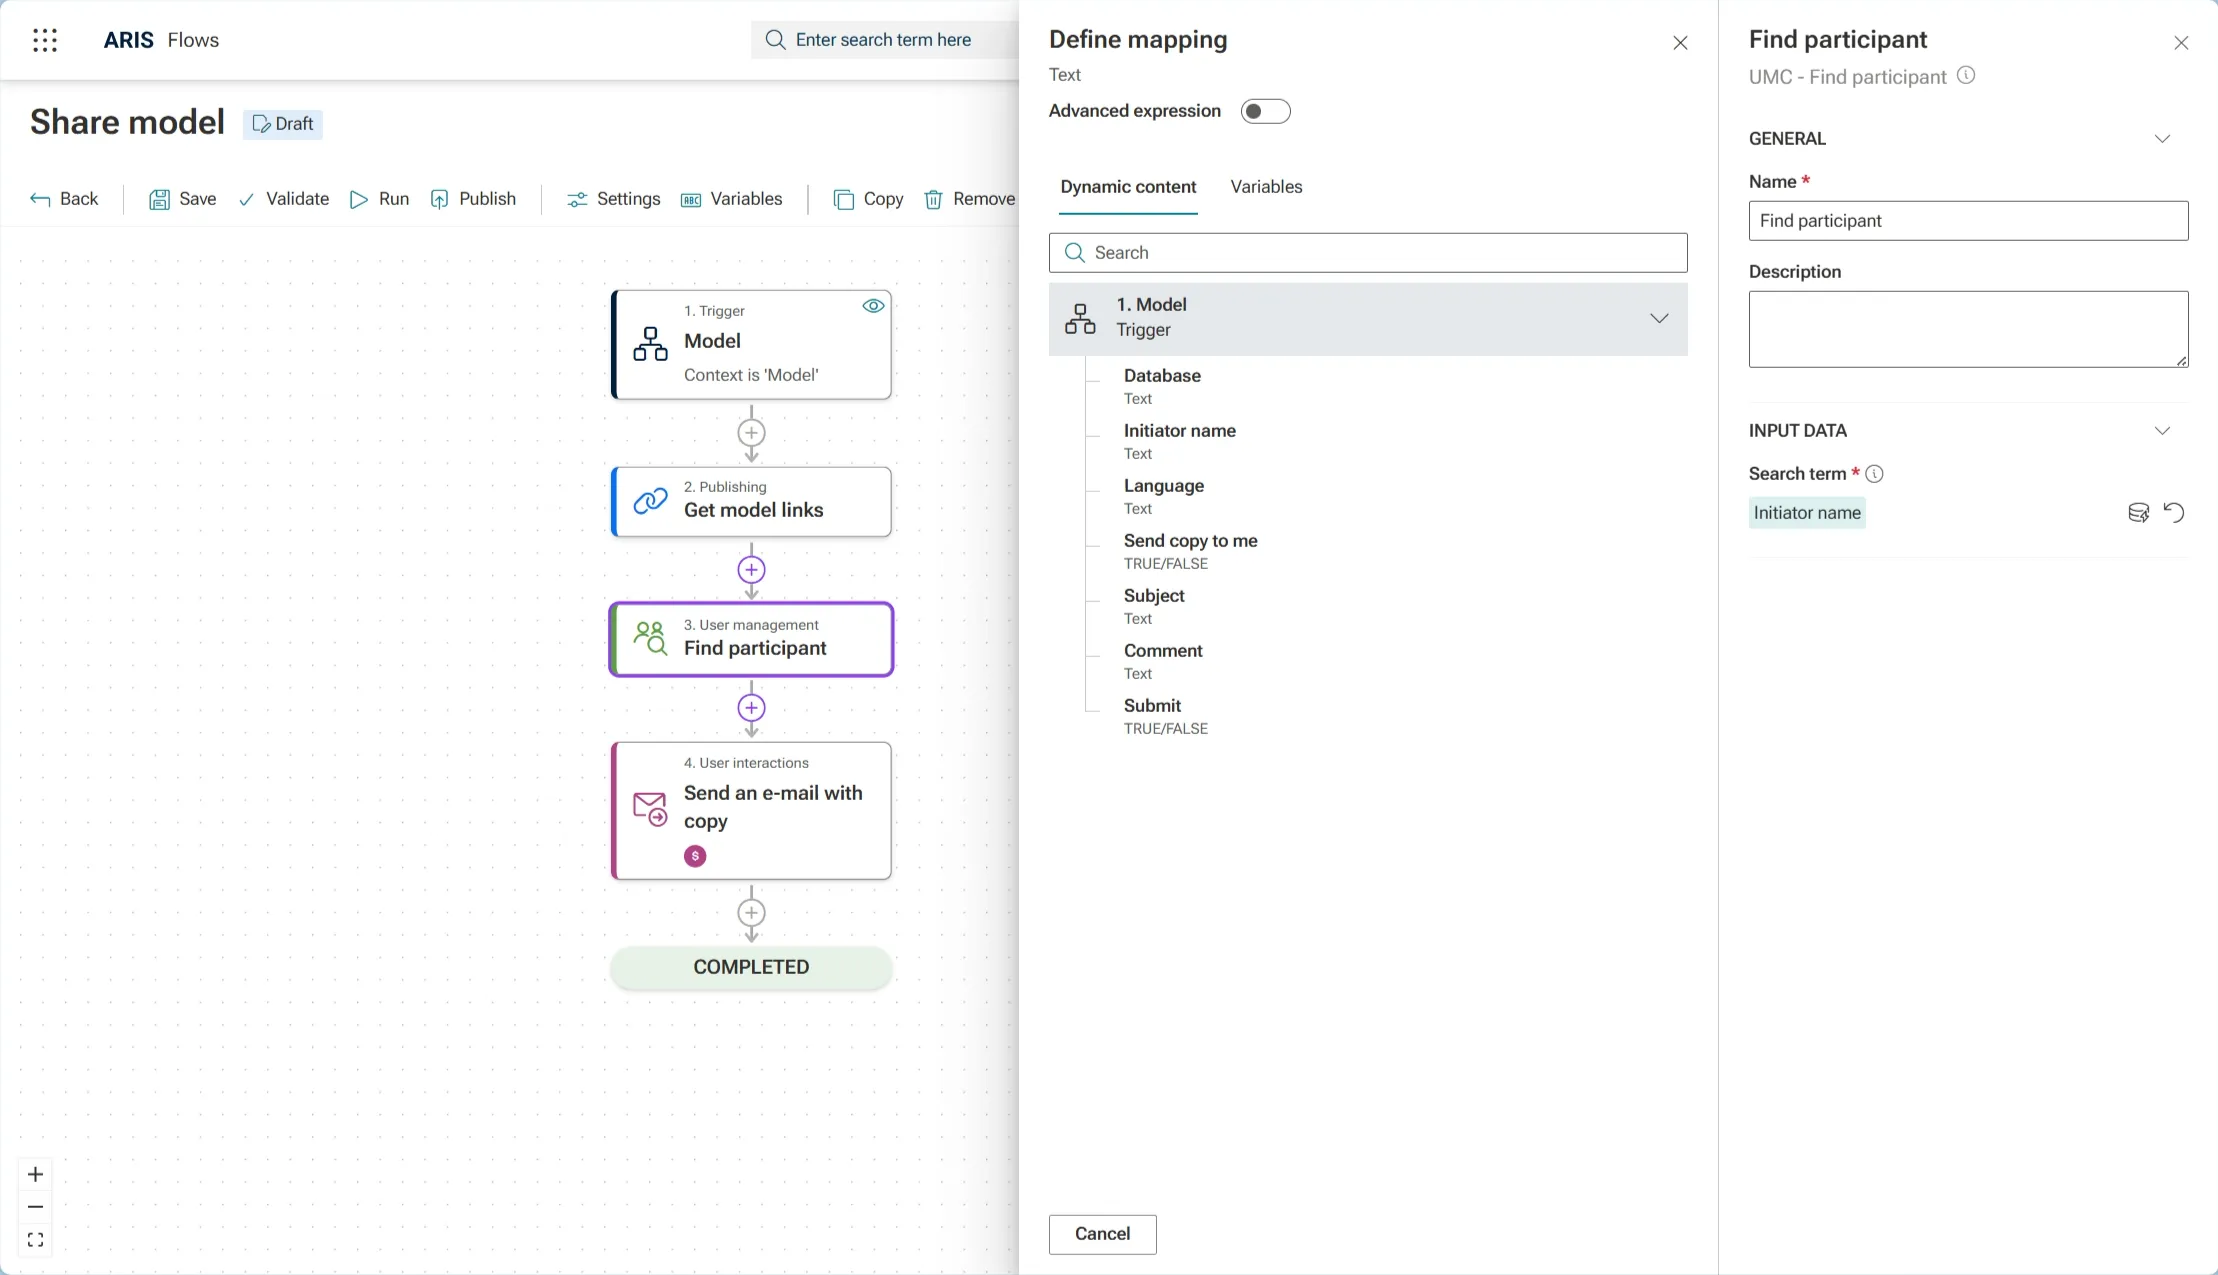
Task: Open the app launcher grid icon
Action: click(45, 40)
